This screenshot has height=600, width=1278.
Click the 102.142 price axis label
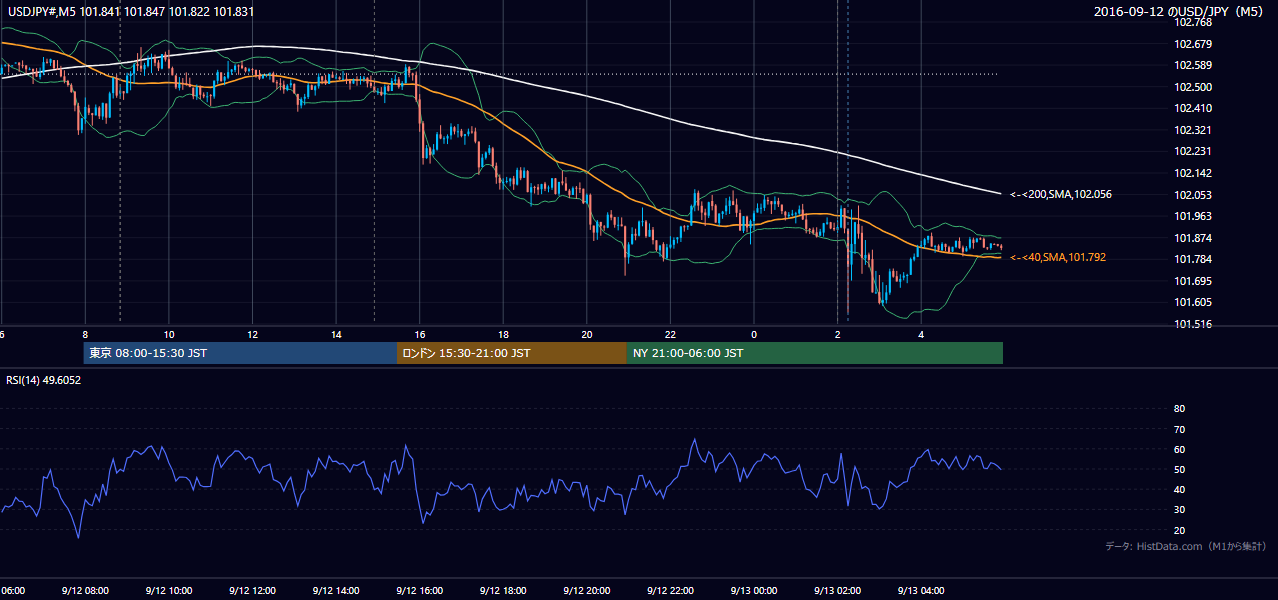[x=1193, y=173]
